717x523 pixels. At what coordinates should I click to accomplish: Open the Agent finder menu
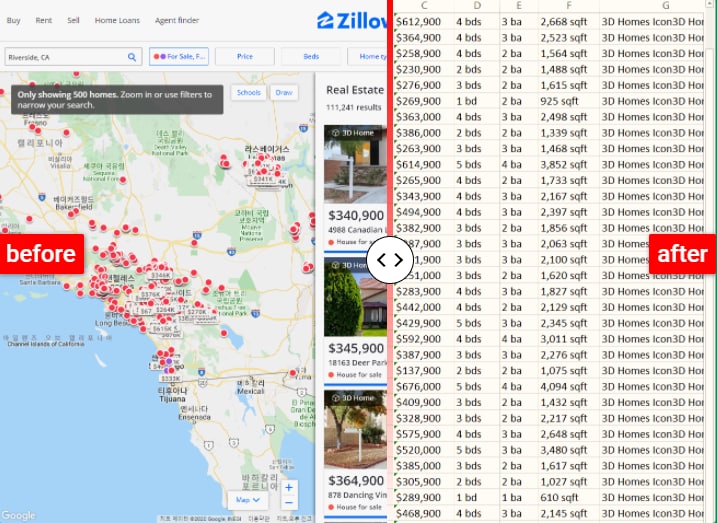(177, 21)
